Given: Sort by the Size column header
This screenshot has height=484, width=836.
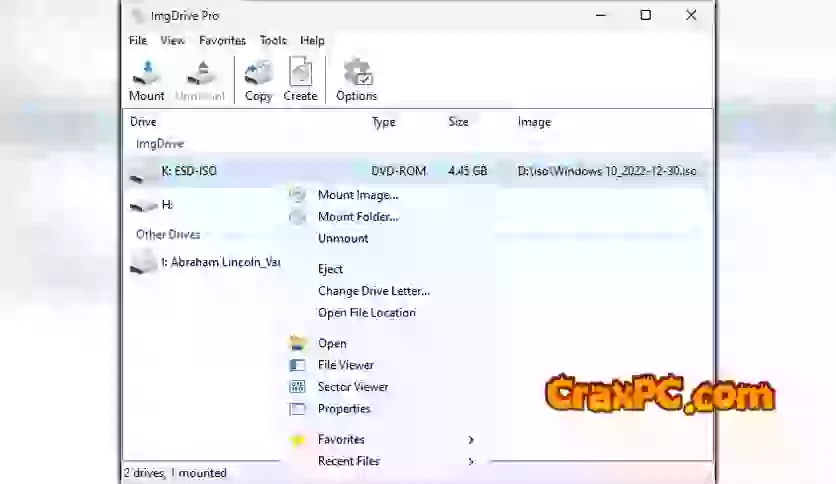Looking at the screenshot, I should [x=458, y=122].
